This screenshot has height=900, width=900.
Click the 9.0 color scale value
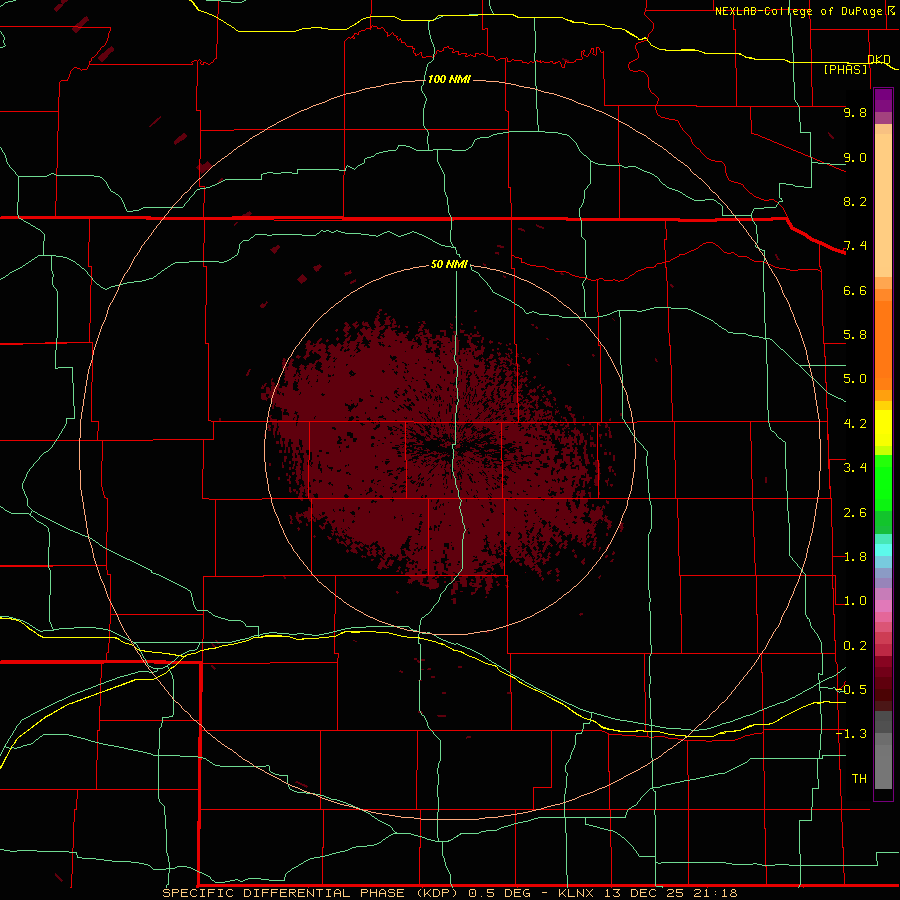pyautogui.click(x=855, y=157)
